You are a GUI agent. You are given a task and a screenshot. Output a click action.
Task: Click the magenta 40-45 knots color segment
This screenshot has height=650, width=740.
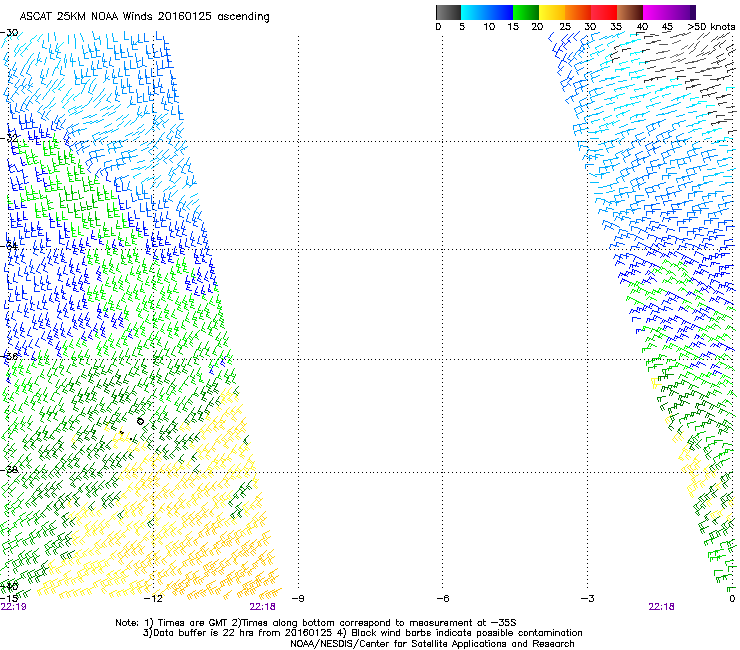[x=656, y=12]
